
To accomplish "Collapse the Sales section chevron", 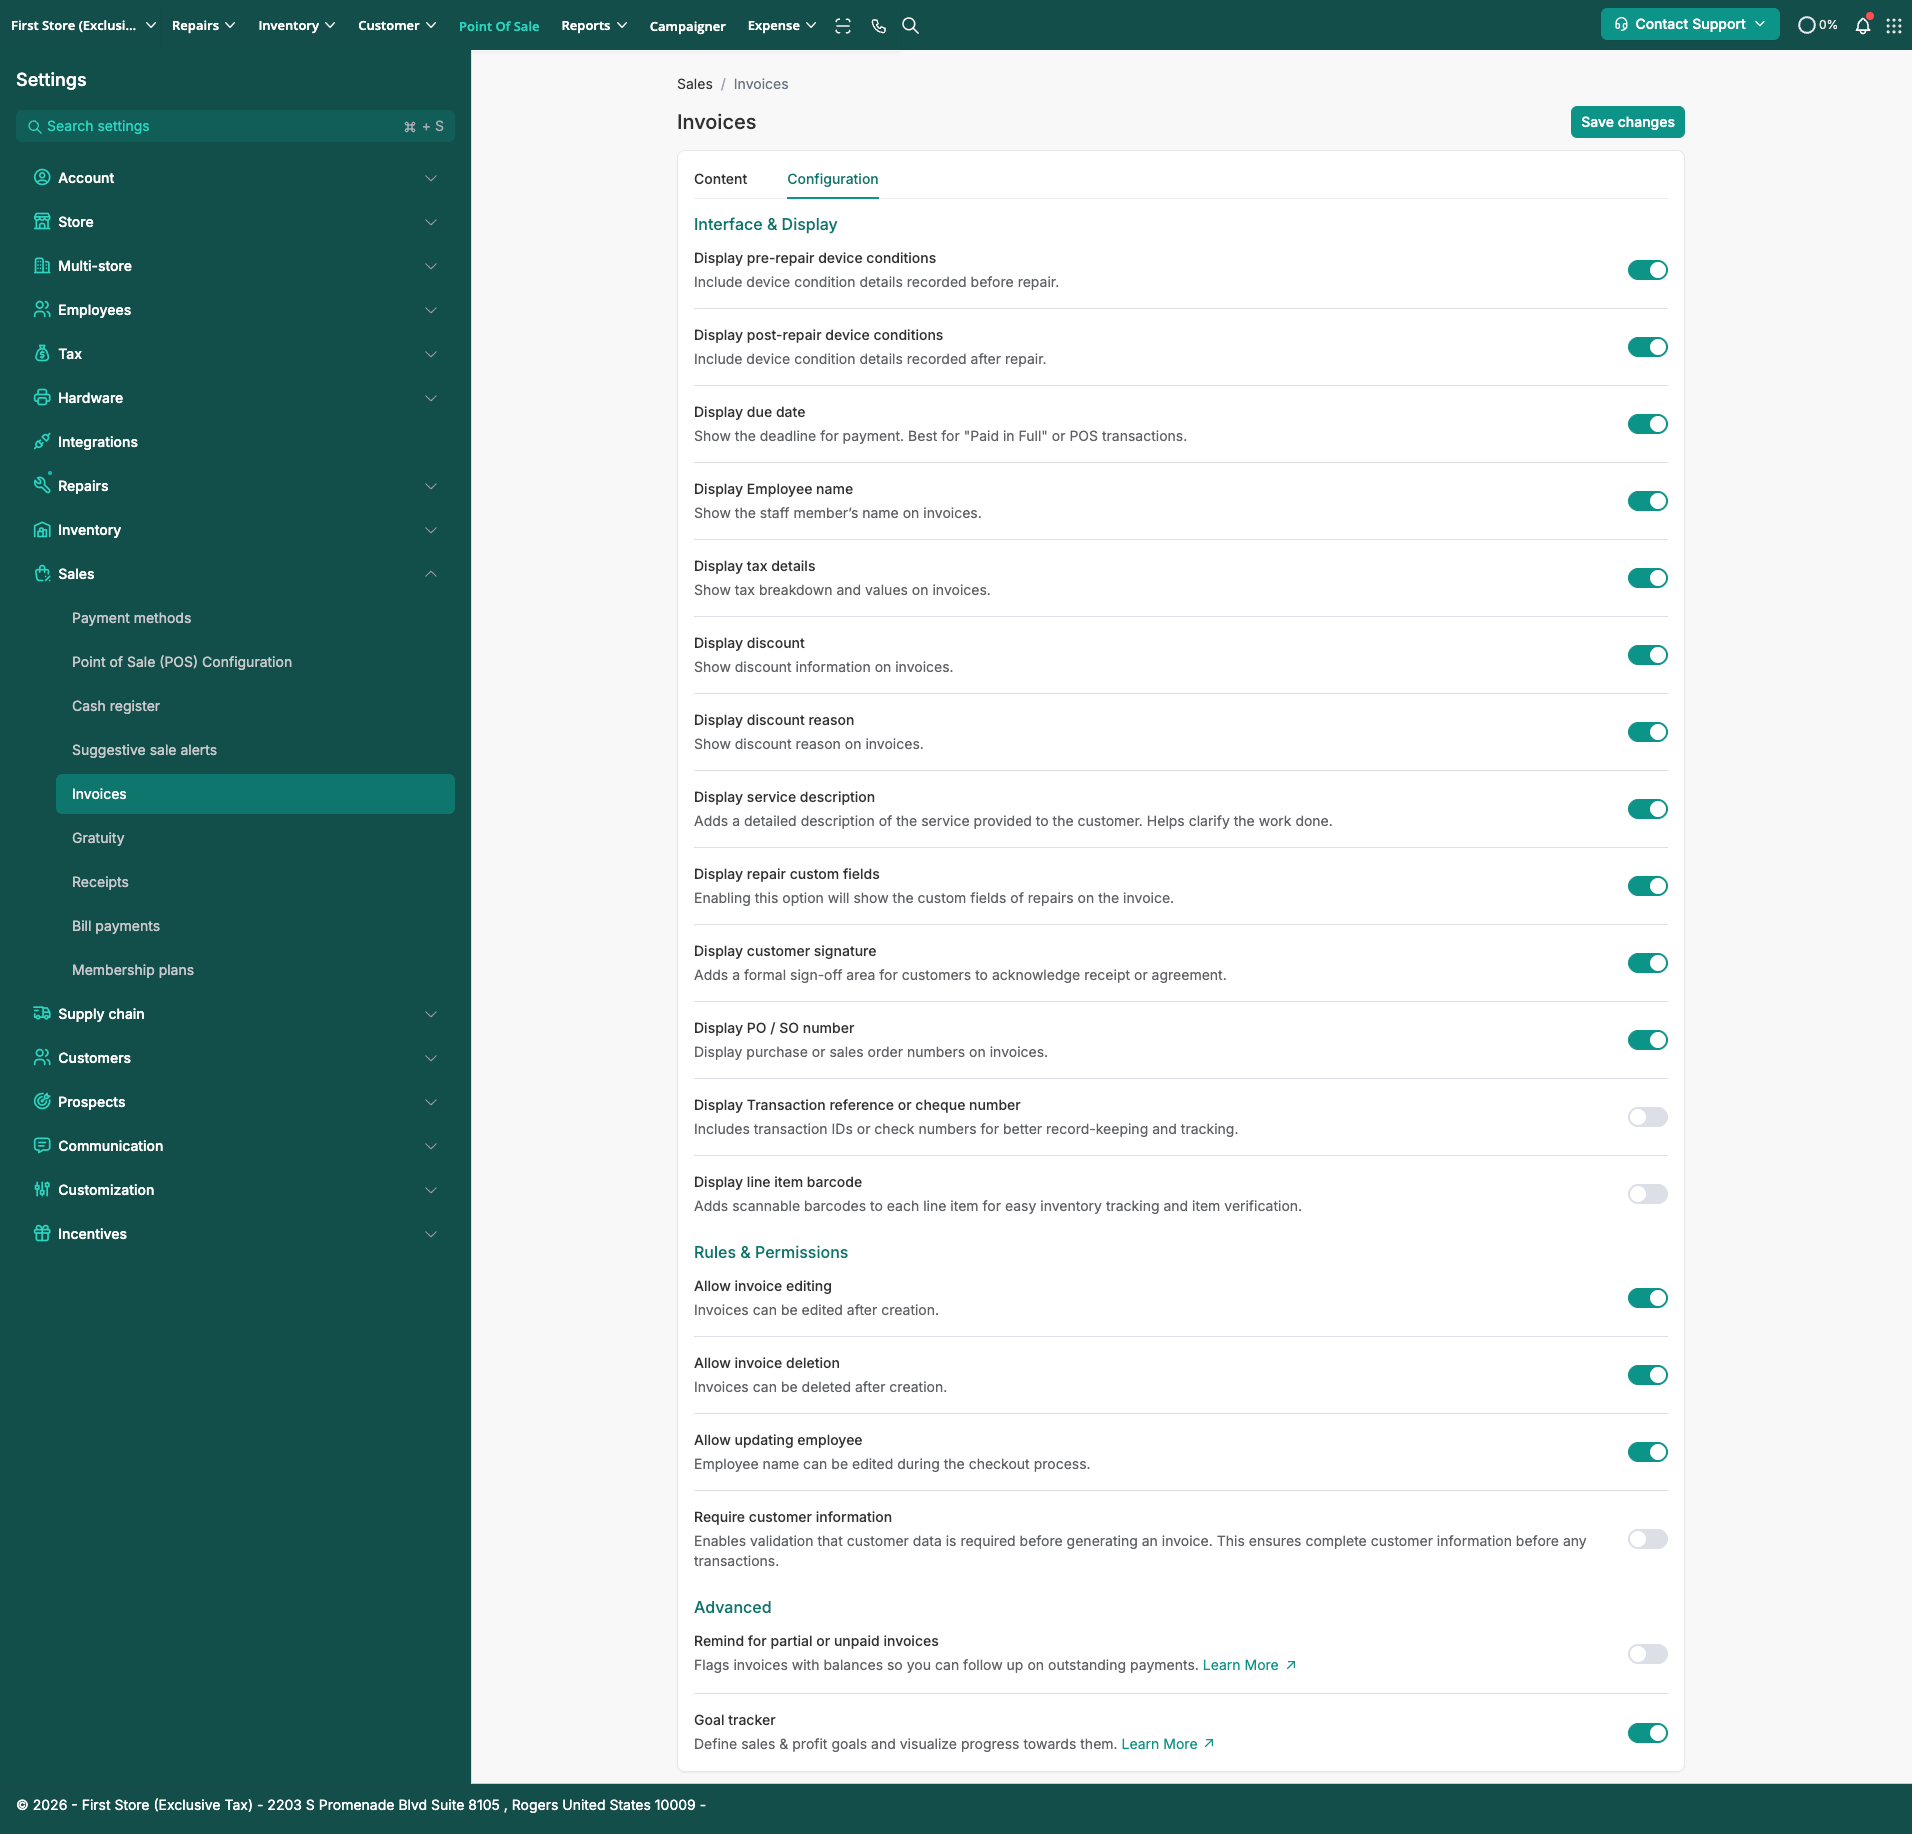I will [x=431, y=574].
